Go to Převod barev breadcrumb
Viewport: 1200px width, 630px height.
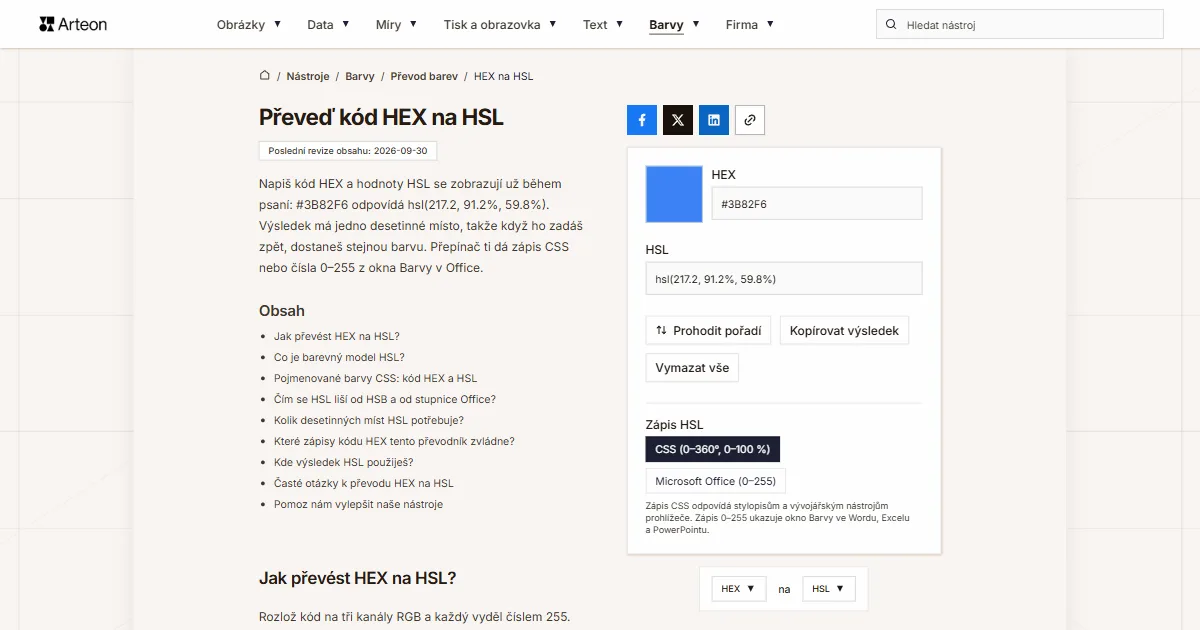coord(424,76)
